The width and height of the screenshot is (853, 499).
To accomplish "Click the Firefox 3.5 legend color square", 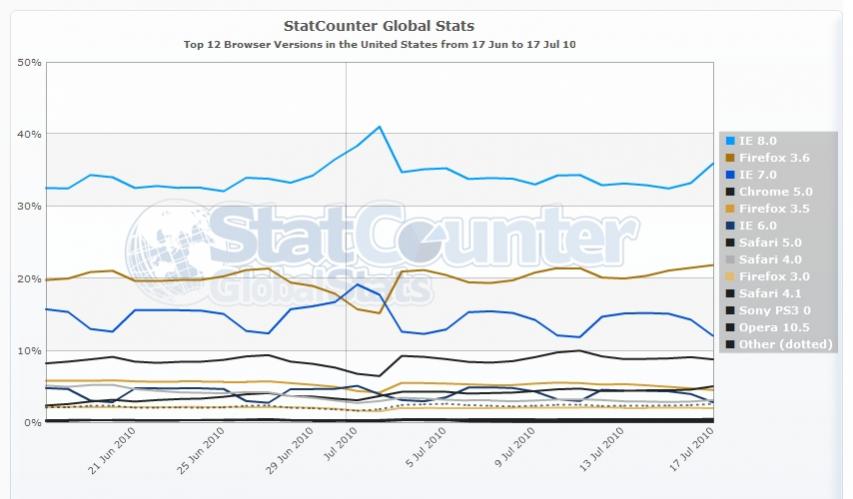I will 729,208.
